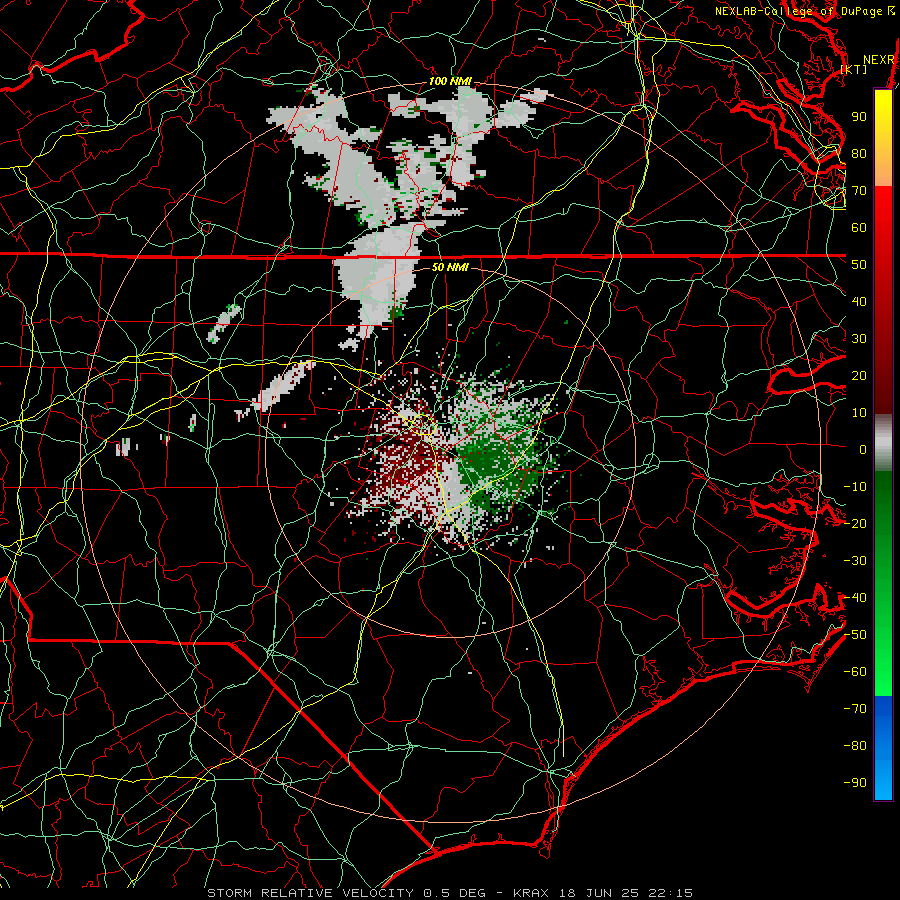The width and height of the screenshot is (900, 900).
Task: Click the 70 value on the velocity scale
Action: click(859, 191)
